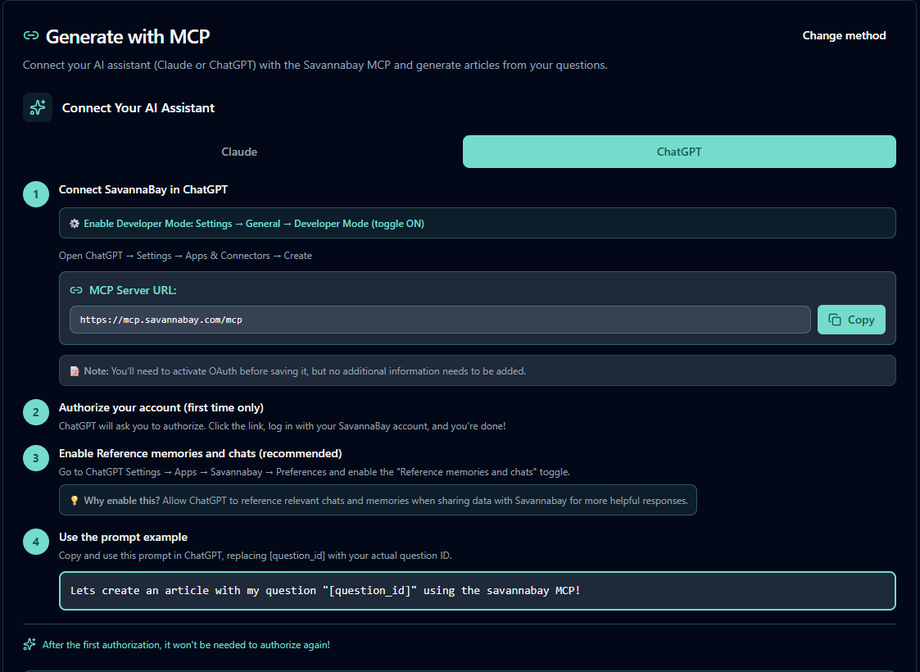The width and height of the screenshot is (920, 672).
Task: Click the Use the prompt example heading
Action: pos(123,537)
